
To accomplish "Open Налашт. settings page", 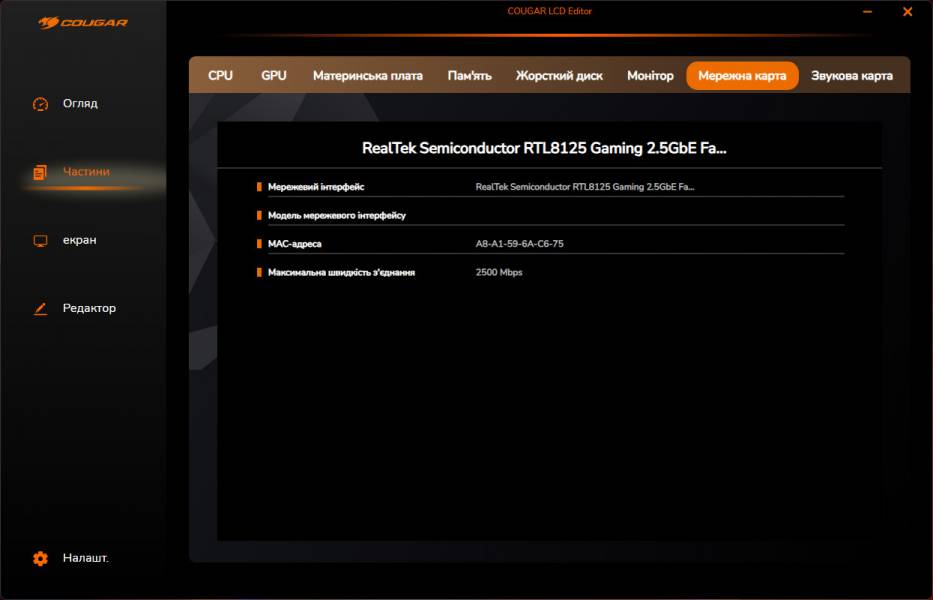I will click(85, 559).
